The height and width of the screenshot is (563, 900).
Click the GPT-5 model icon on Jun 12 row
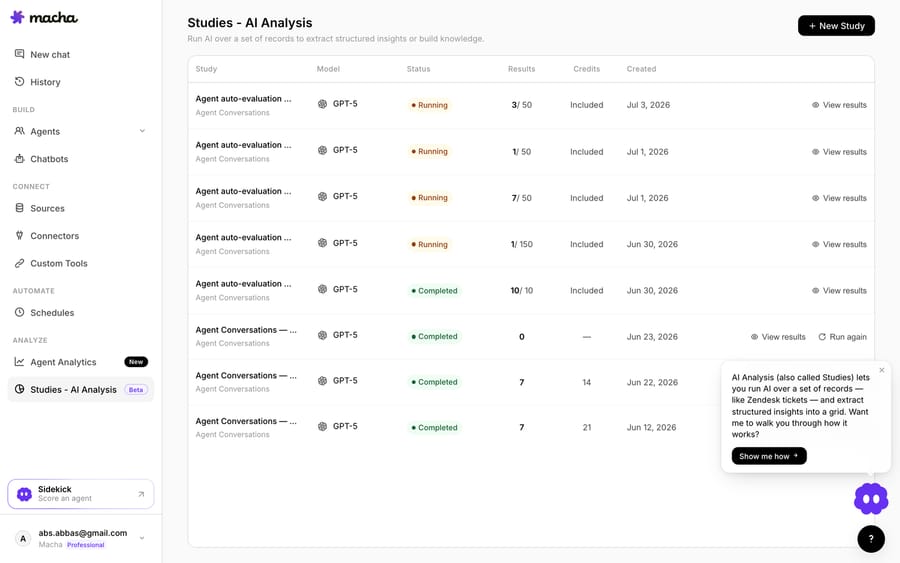click(x=323, y=426)
